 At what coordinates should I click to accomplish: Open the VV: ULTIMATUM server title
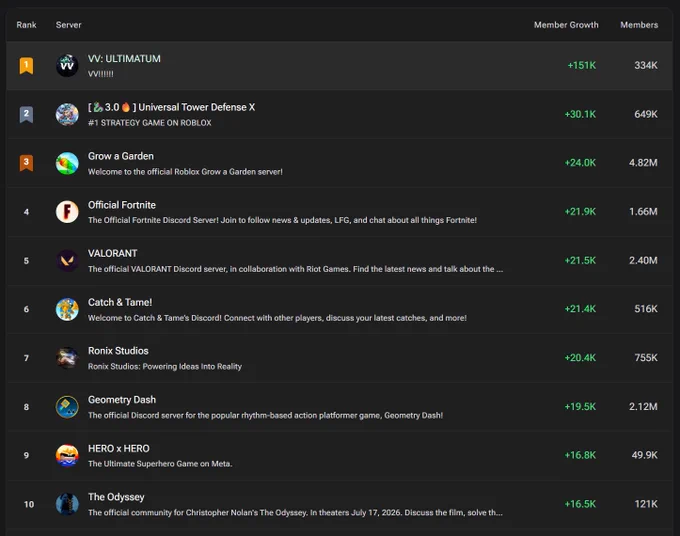coord(124,59)
